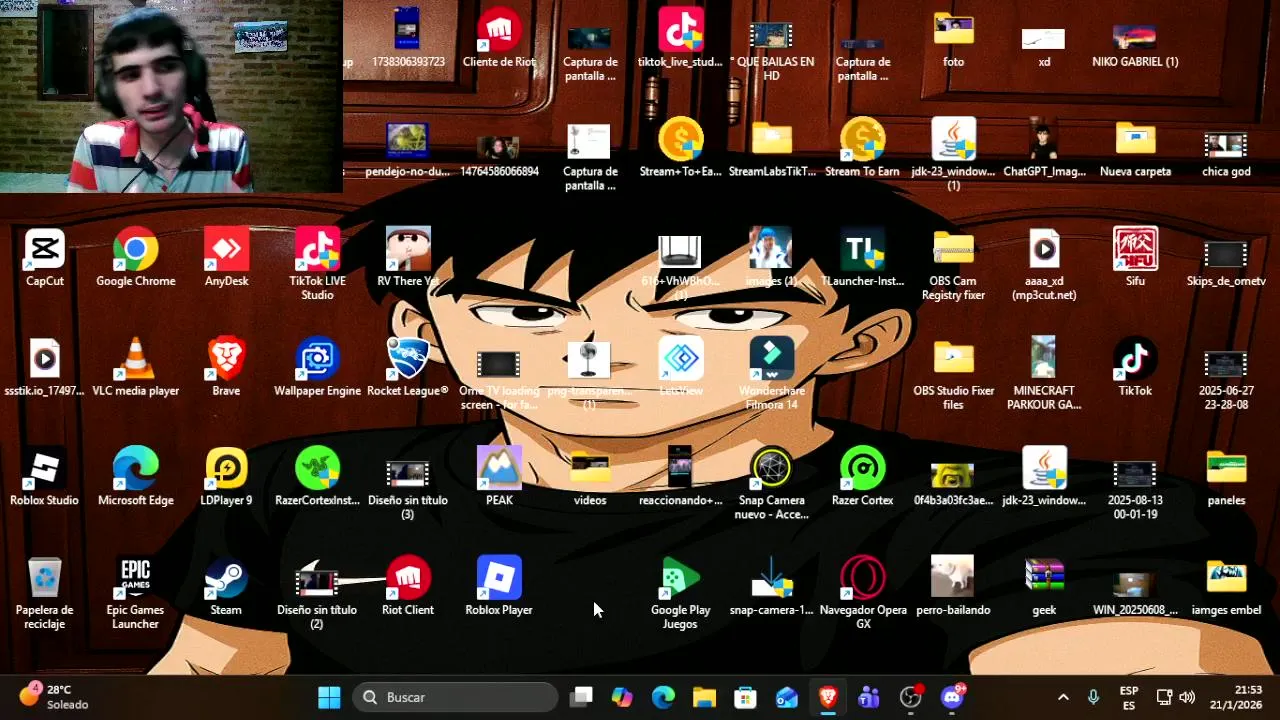Image resolution: width=1280 pixels, height=720 pixels.
Task: Open Microsoft Teams from the taskbar
Action: [869, 697]
